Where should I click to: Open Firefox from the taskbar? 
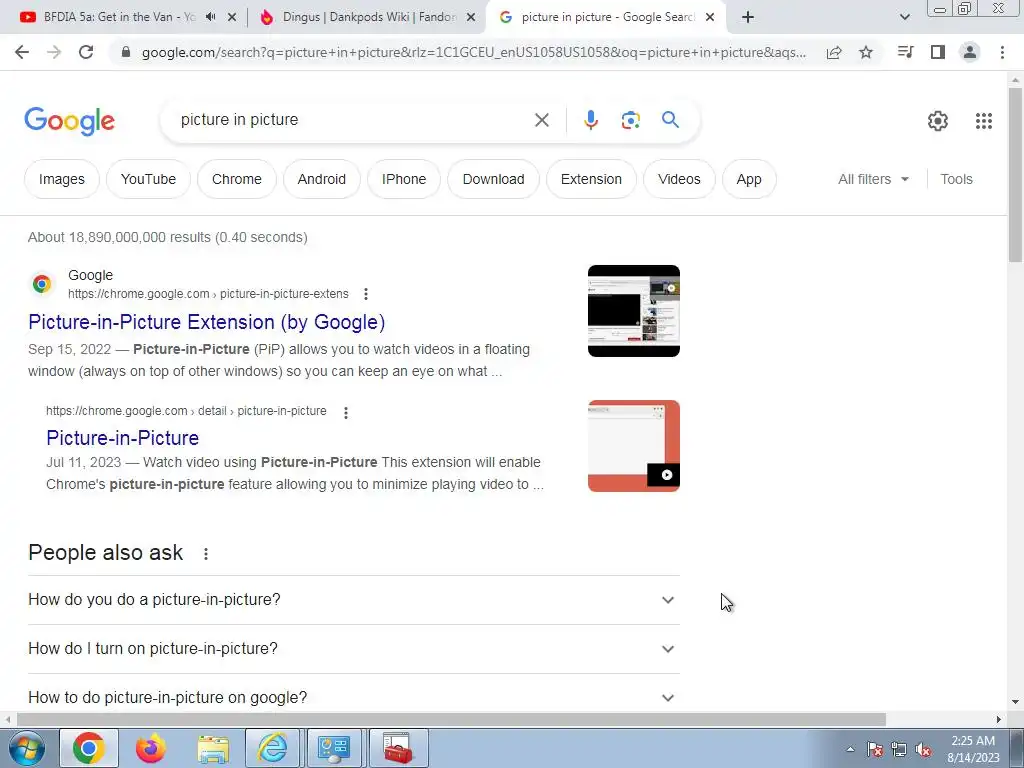click(151, 748)
